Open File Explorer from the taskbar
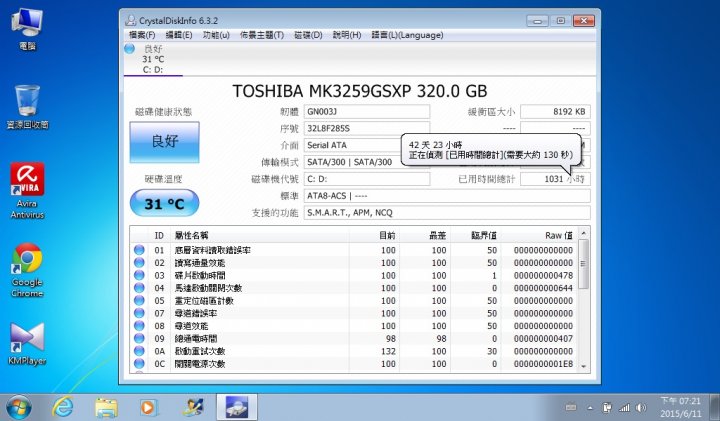This screenshot has height=421, width=720. point(106,407)
